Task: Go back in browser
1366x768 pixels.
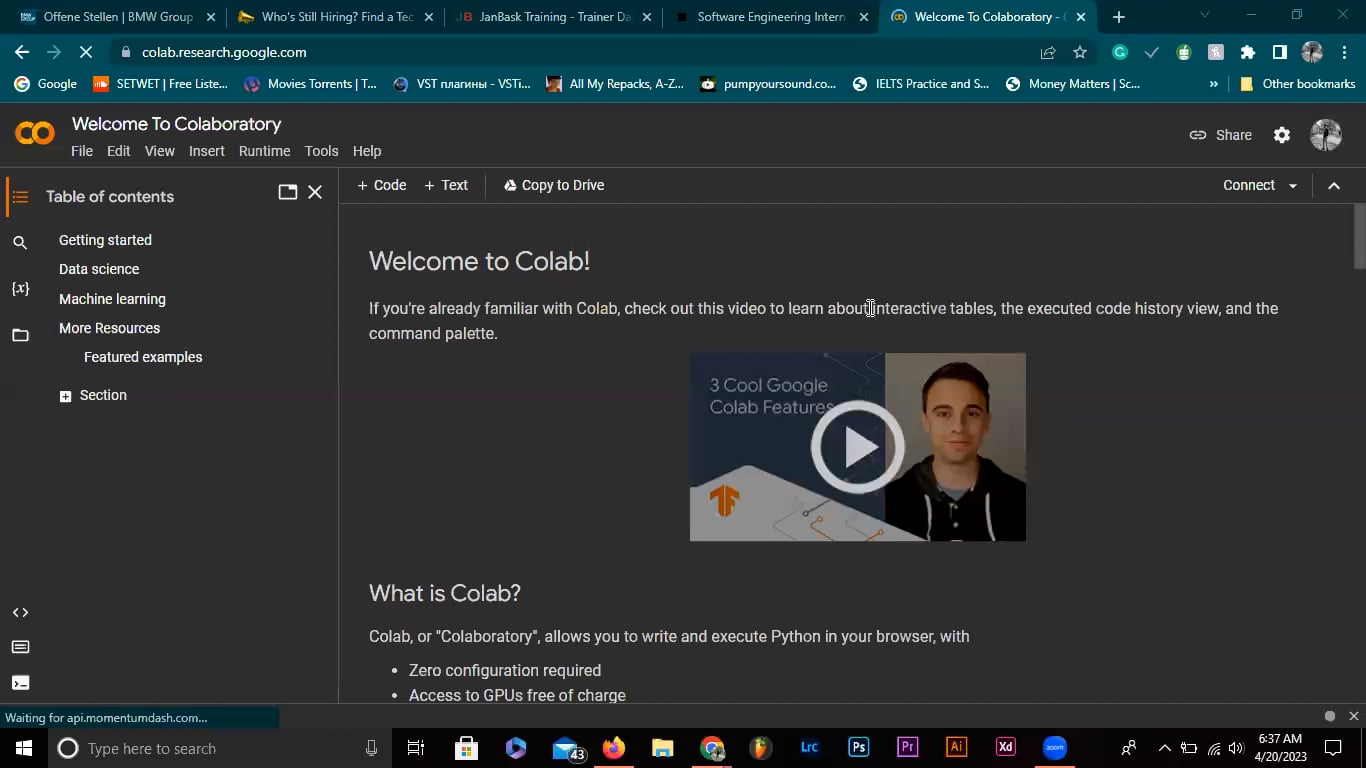Action: [x=22, y=52]
